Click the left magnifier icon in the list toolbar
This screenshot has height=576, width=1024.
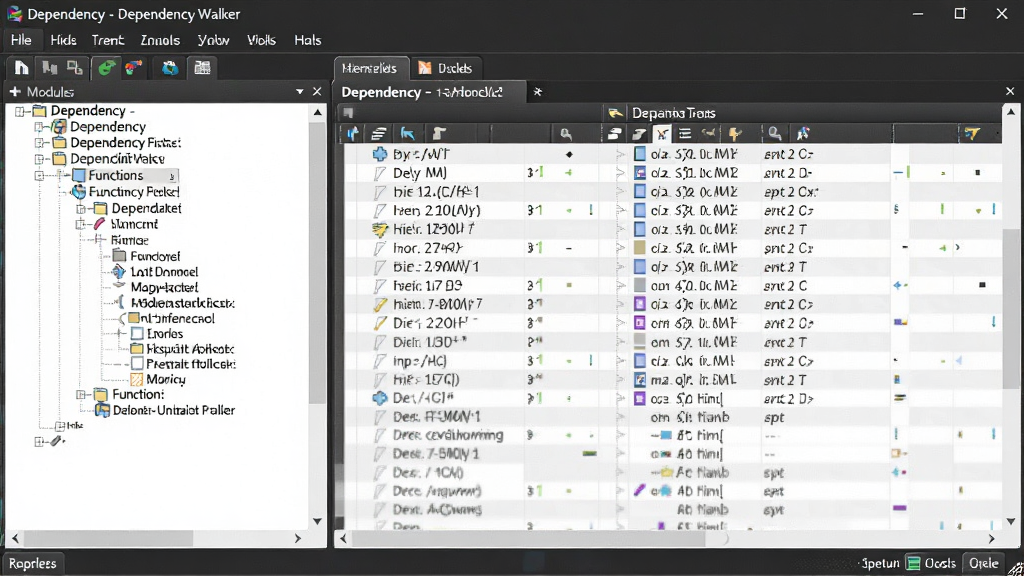click(566, 135)
